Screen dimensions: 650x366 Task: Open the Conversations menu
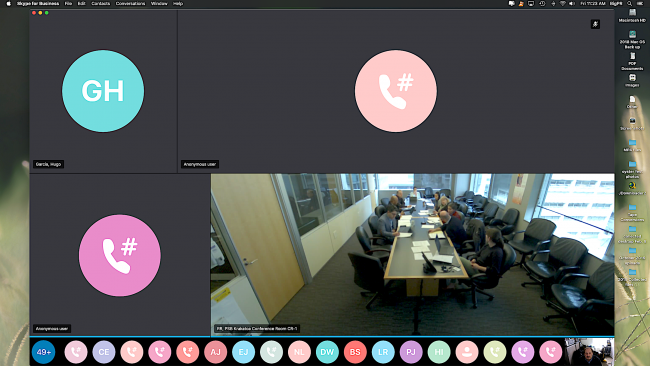(130, 3)
